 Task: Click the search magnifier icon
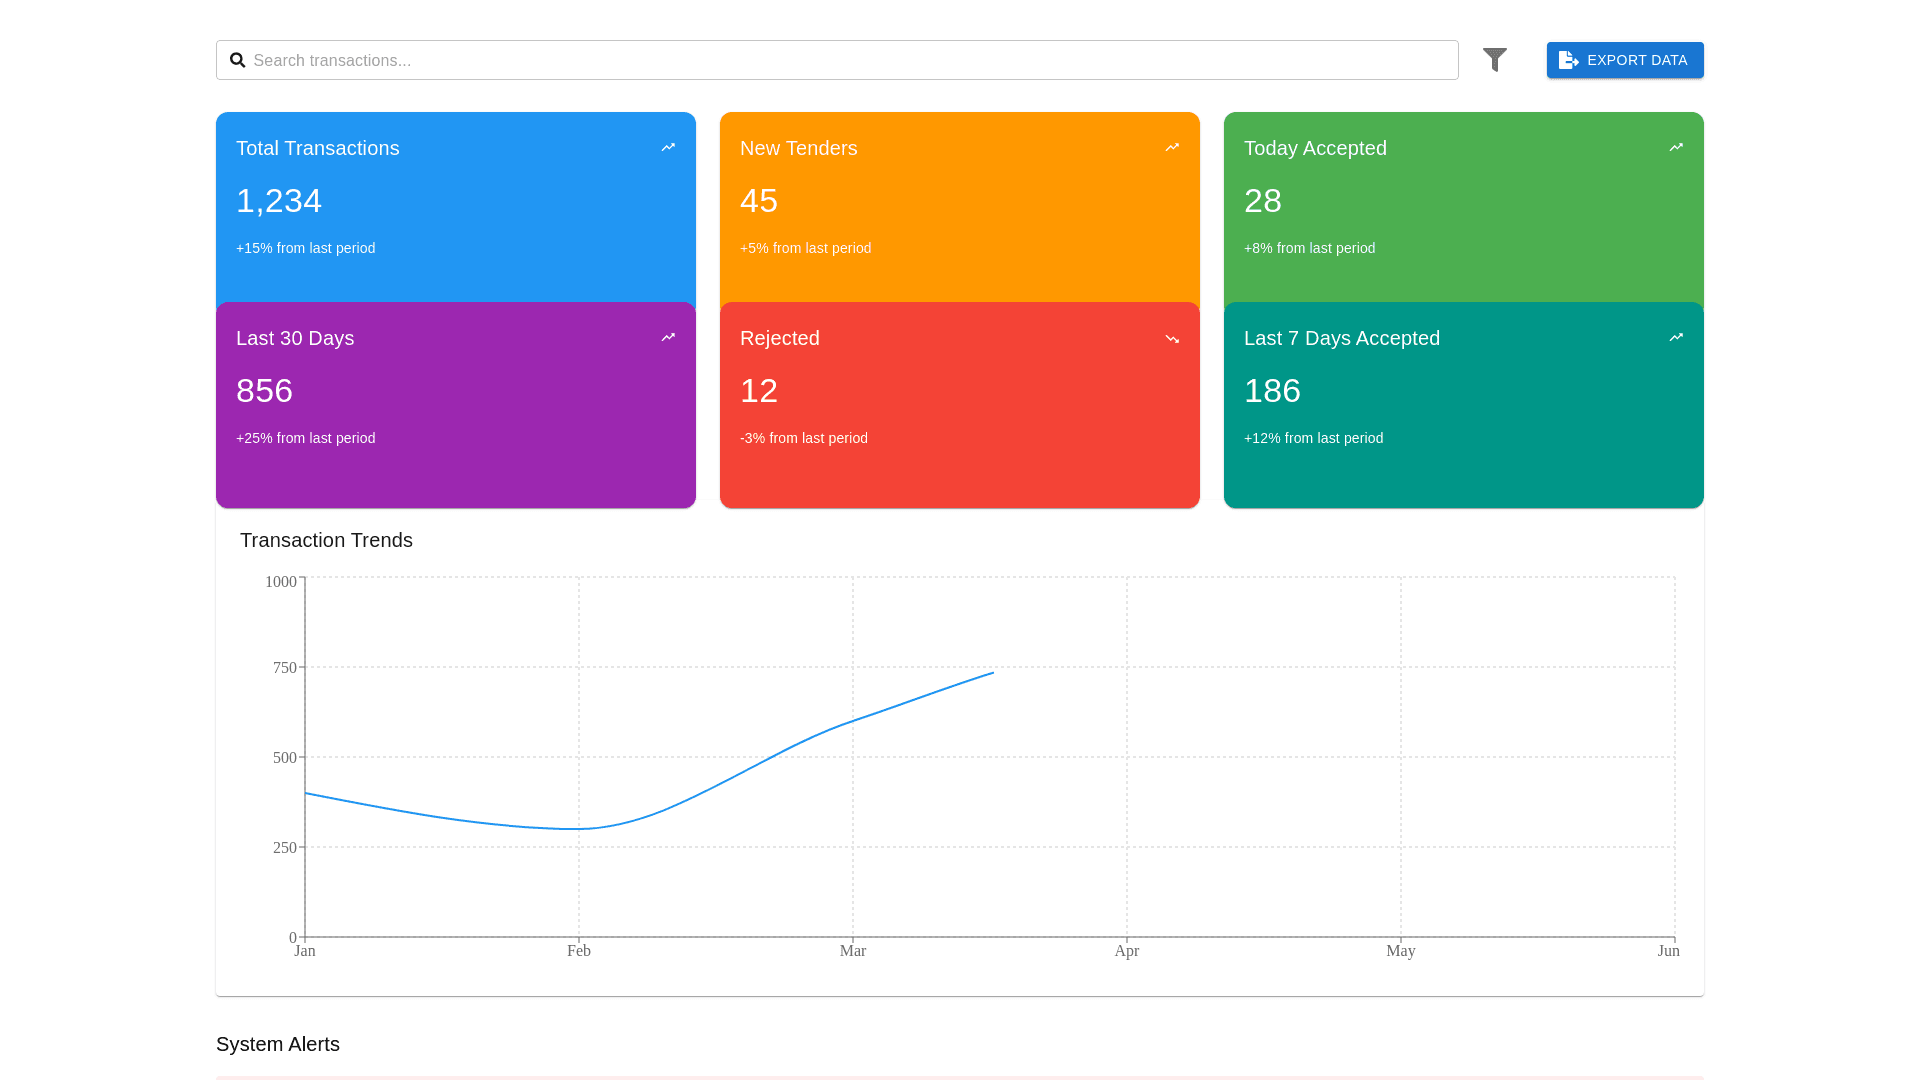238,60
